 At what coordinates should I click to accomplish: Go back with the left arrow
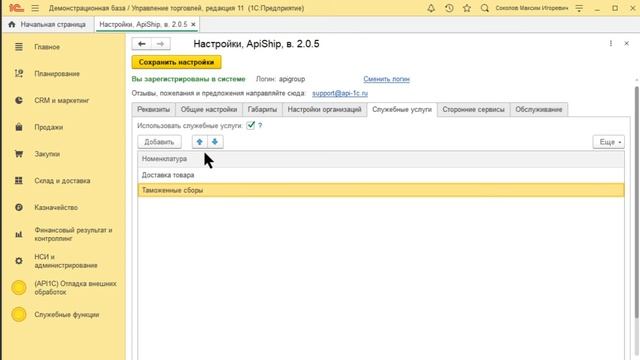point(142,44)
